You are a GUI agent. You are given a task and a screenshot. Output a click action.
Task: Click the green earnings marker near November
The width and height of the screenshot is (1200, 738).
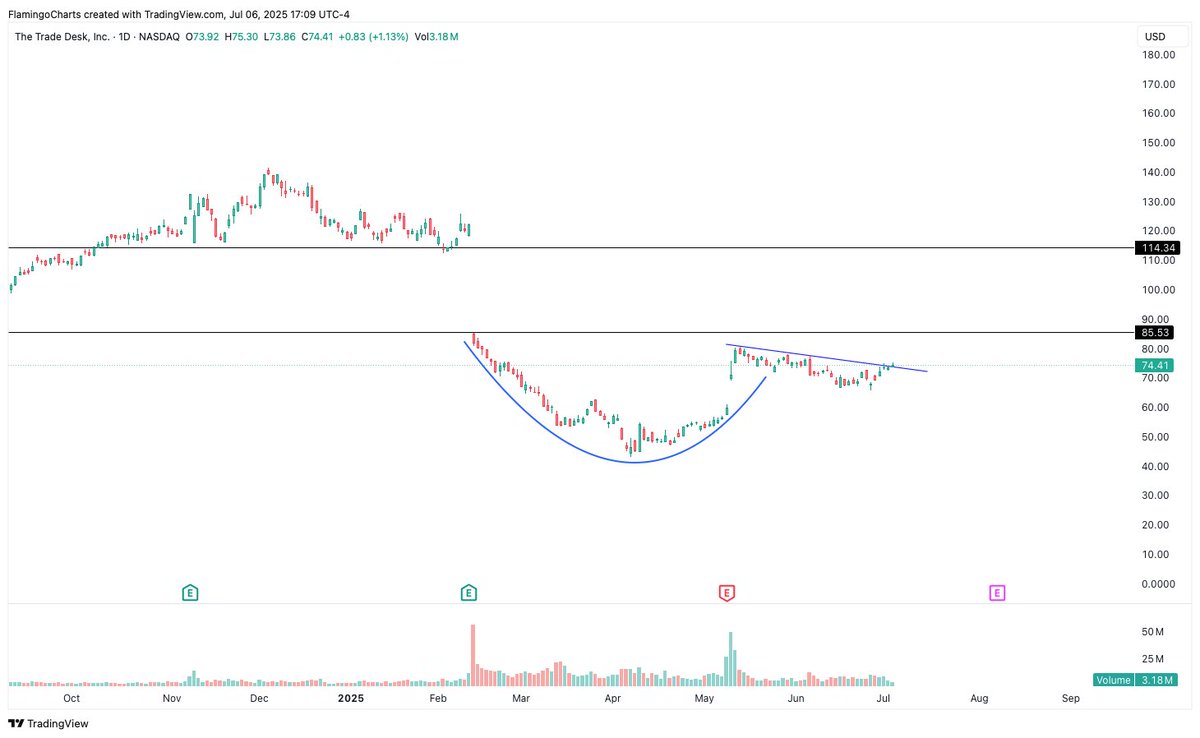[x=190, y=593]
